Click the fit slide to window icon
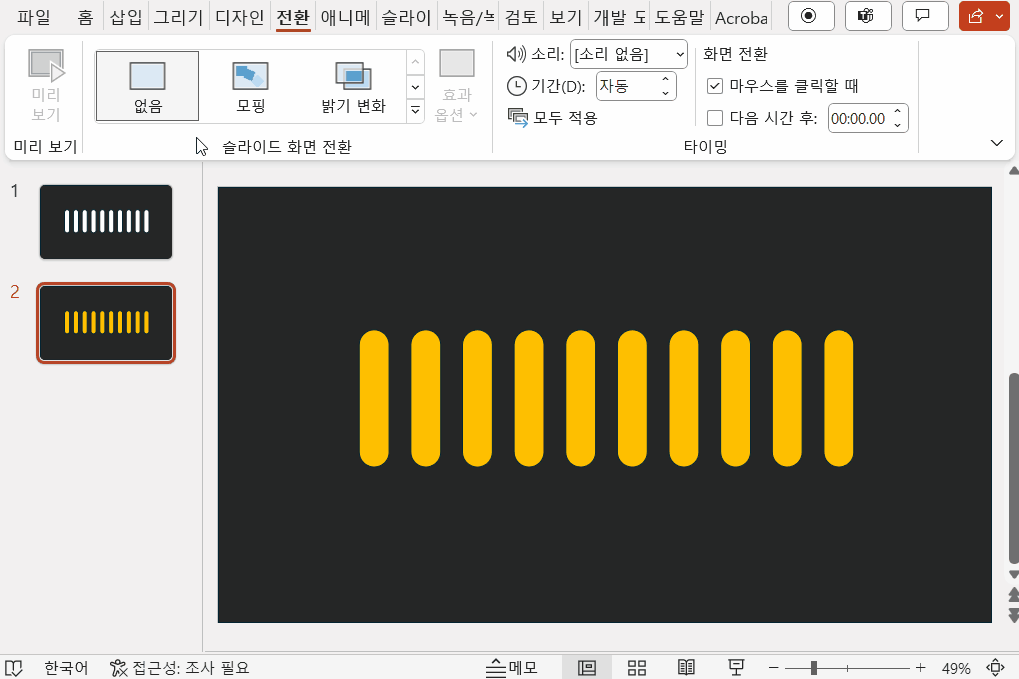Screen dimensions: 1019x679 996,667
